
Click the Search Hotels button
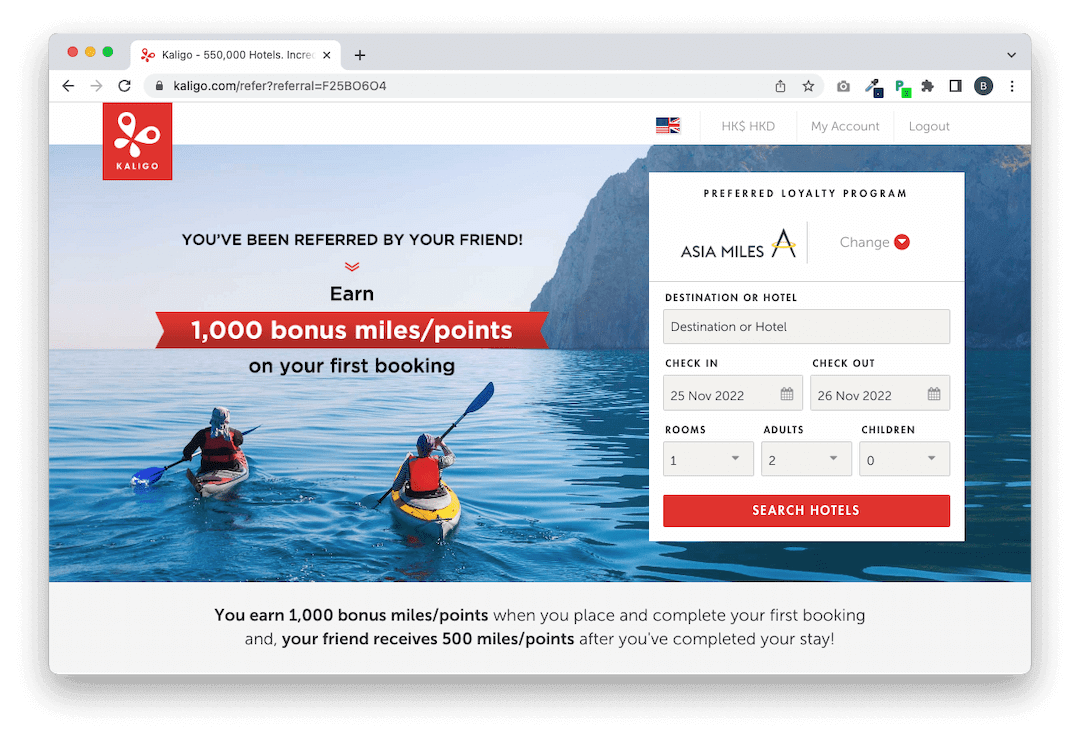(806, 510)
